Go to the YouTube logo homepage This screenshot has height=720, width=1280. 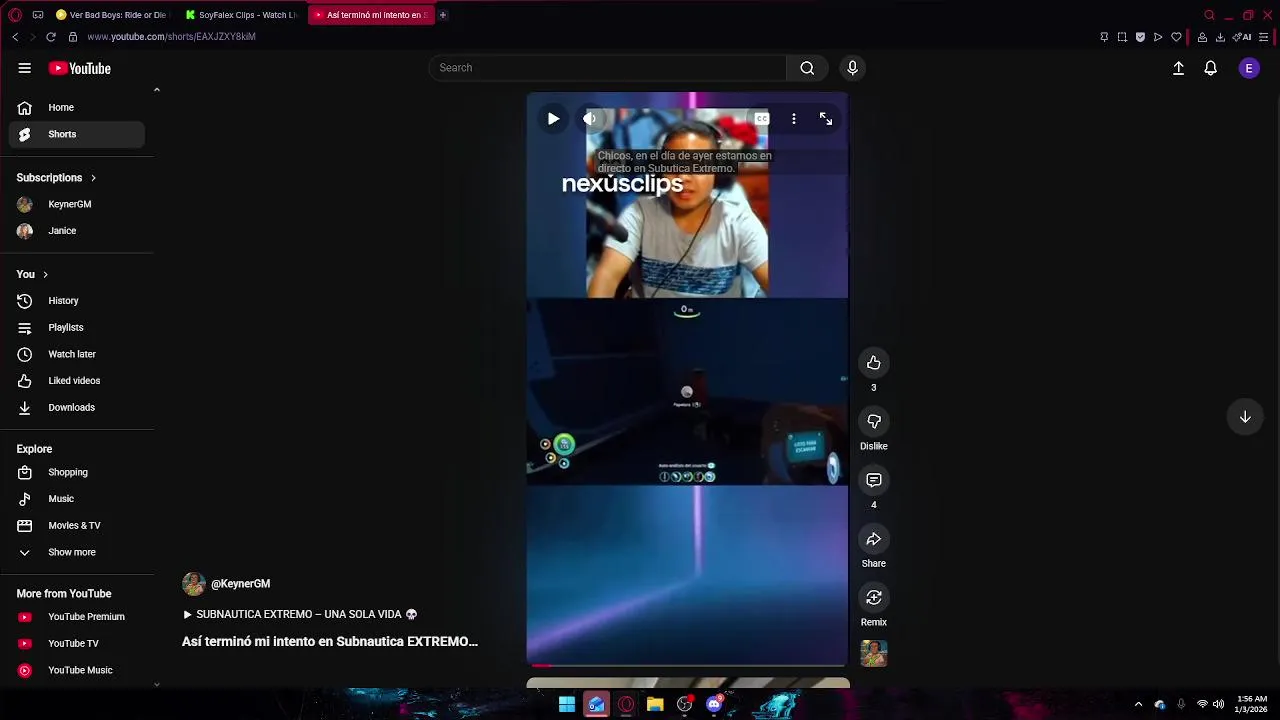[80, 68]
